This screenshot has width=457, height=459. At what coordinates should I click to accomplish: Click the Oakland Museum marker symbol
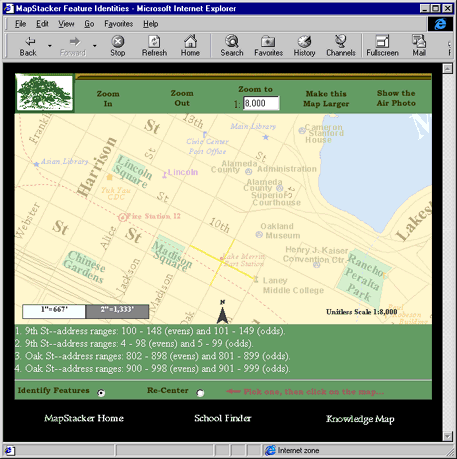pos(259,234)
